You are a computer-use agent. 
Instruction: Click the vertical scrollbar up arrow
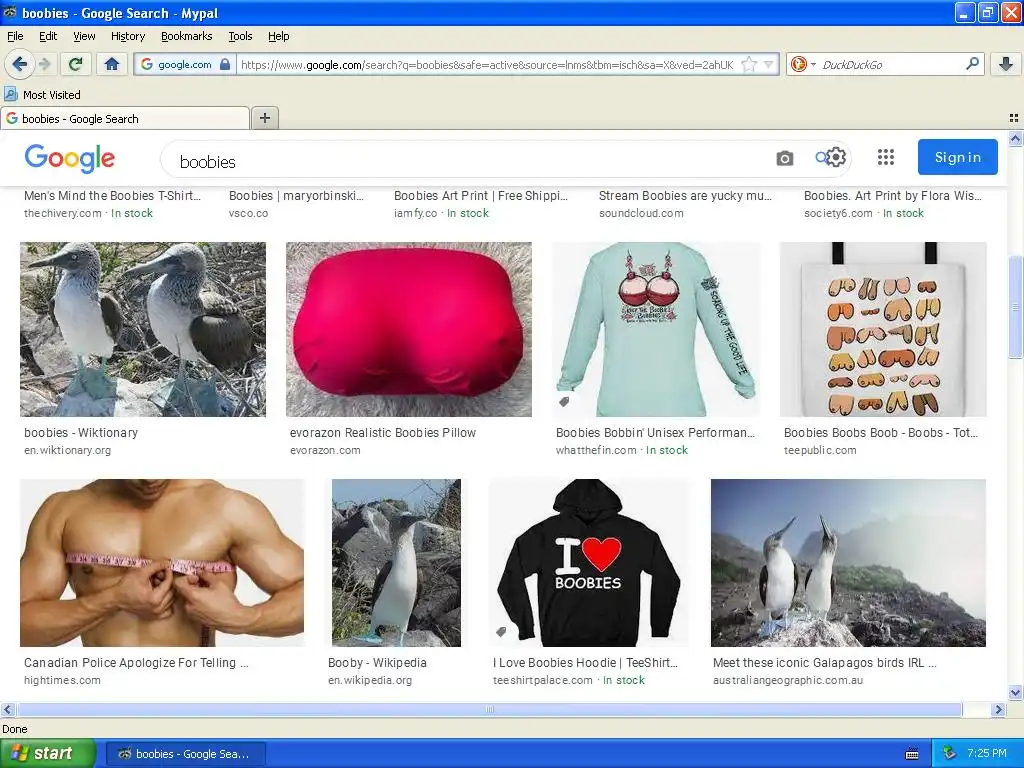click(1015, 138)
